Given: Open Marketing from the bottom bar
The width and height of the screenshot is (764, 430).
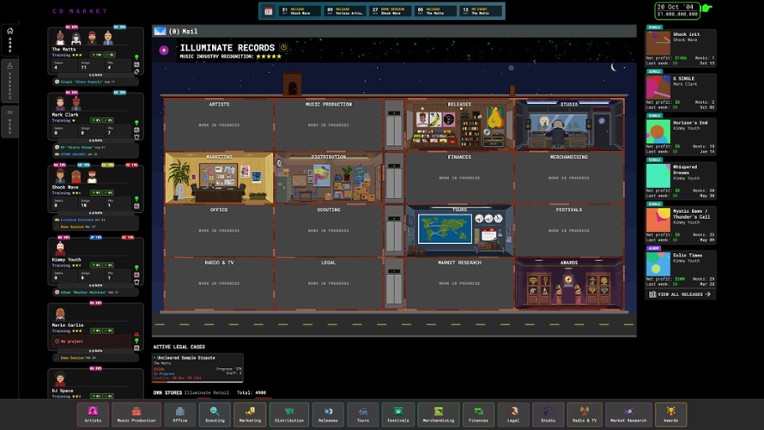Looking at the screenshot, I should pyautogui.click(x=250, y=414).
